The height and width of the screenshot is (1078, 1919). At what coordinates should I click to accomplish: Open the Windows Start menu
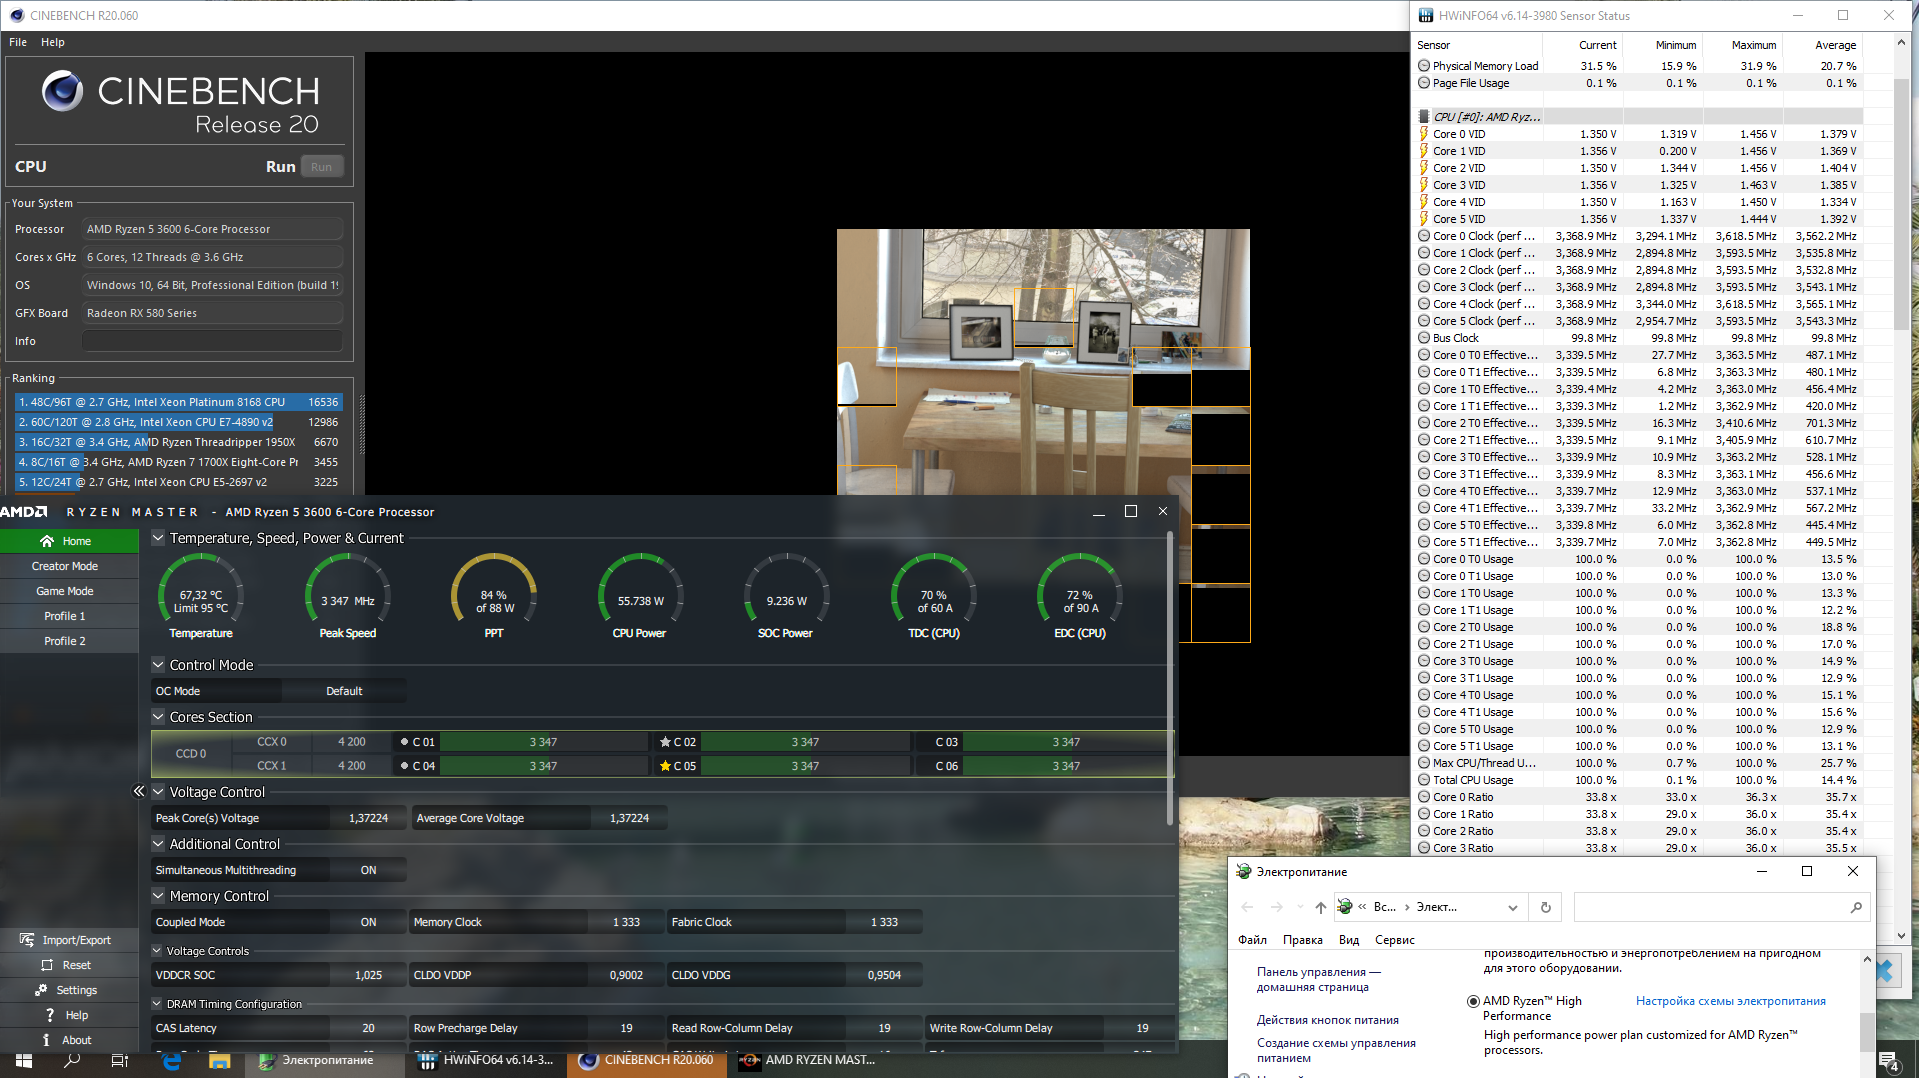pyautogui.click(x=22, y=1060)
